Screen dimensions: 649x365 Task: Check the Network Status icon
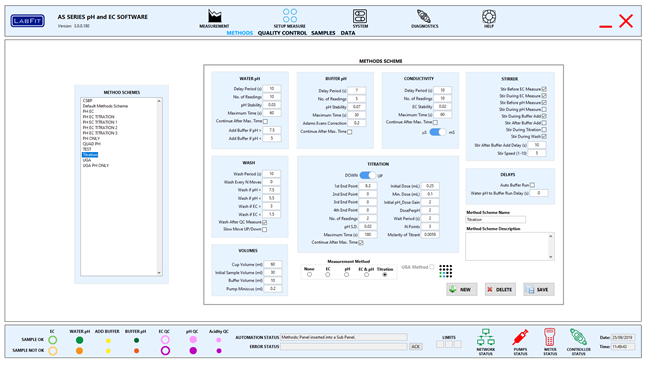(486, 338)
